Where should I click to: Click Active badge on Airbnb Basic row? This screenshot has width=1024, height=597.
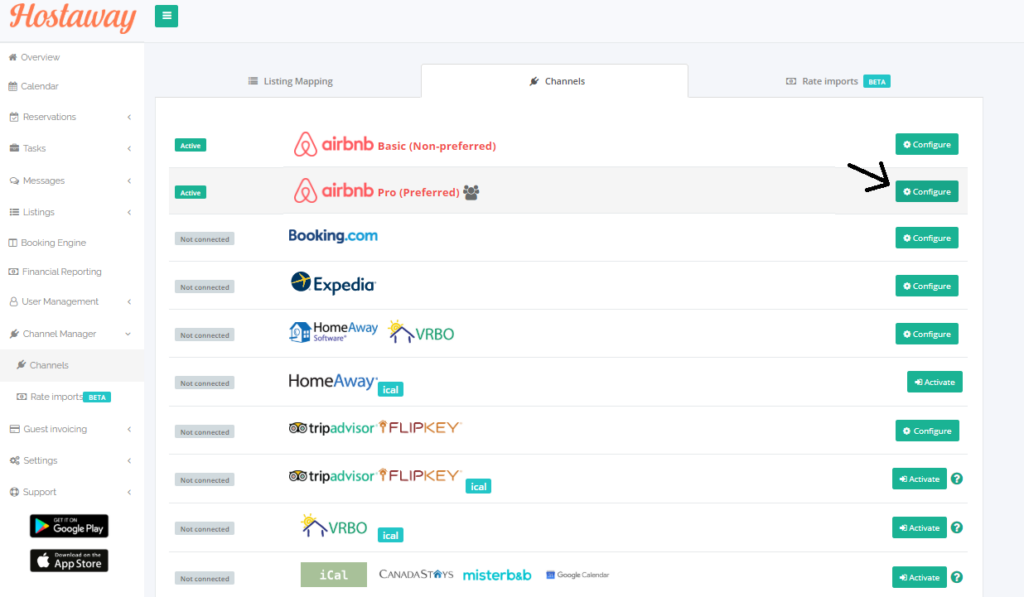coord(191,145)
